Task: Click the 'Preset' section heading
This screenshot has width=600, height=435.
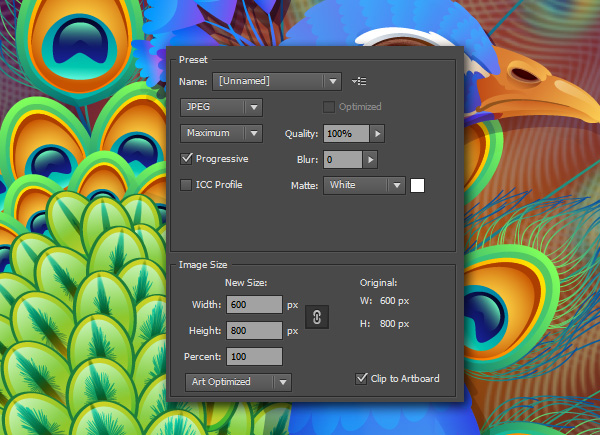Action: 193,60
